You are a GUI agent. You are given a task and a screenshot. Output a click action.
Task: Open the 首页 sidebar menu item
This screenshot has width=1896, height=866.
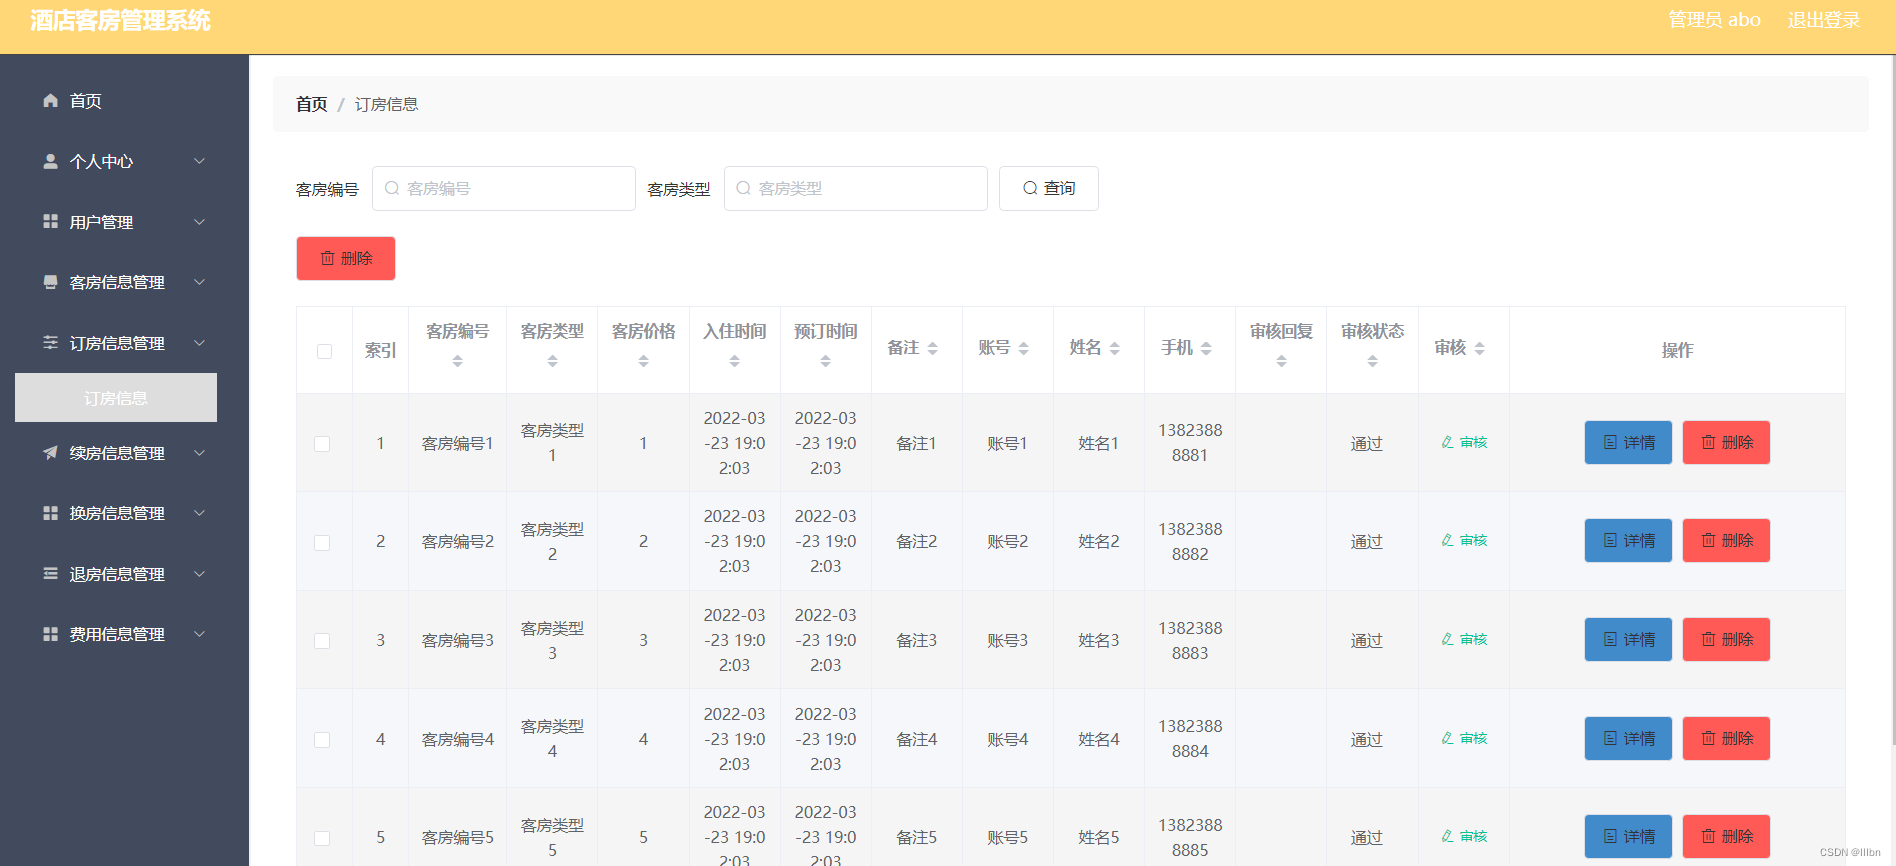[85, 101]
